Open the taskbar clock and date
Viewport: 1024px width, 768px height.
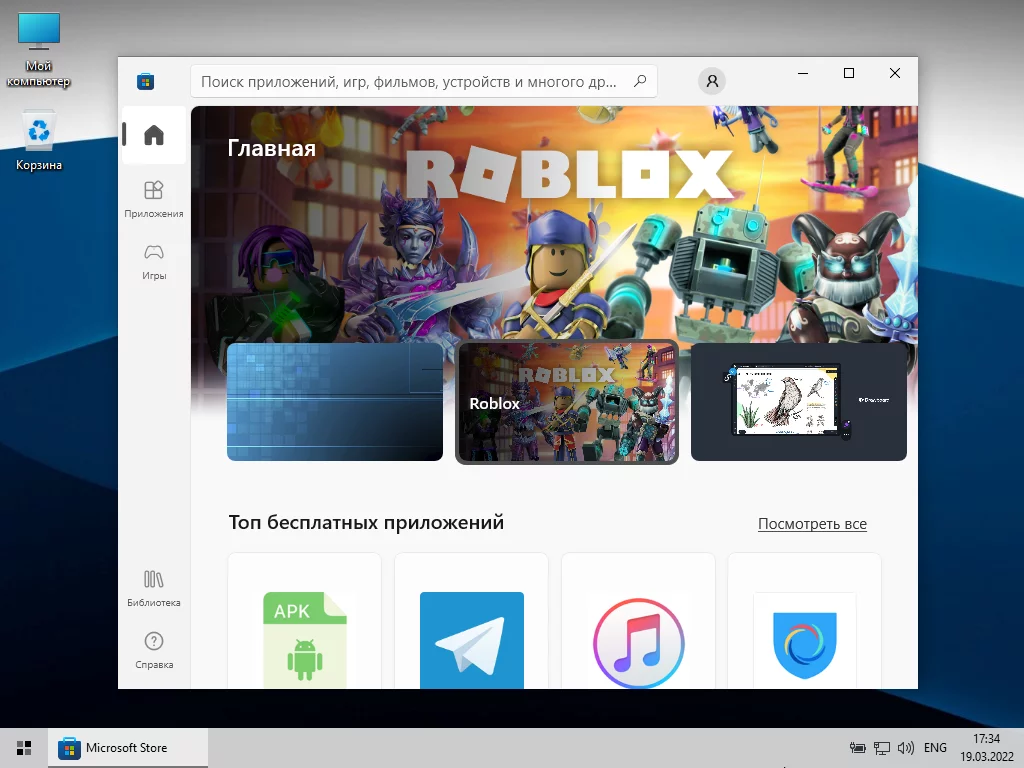coord(986,748)
